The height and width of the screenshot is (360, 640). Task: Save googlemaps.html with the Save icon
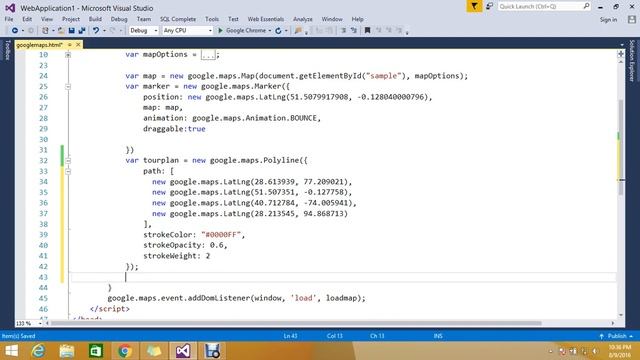click(x=71, y=31)
